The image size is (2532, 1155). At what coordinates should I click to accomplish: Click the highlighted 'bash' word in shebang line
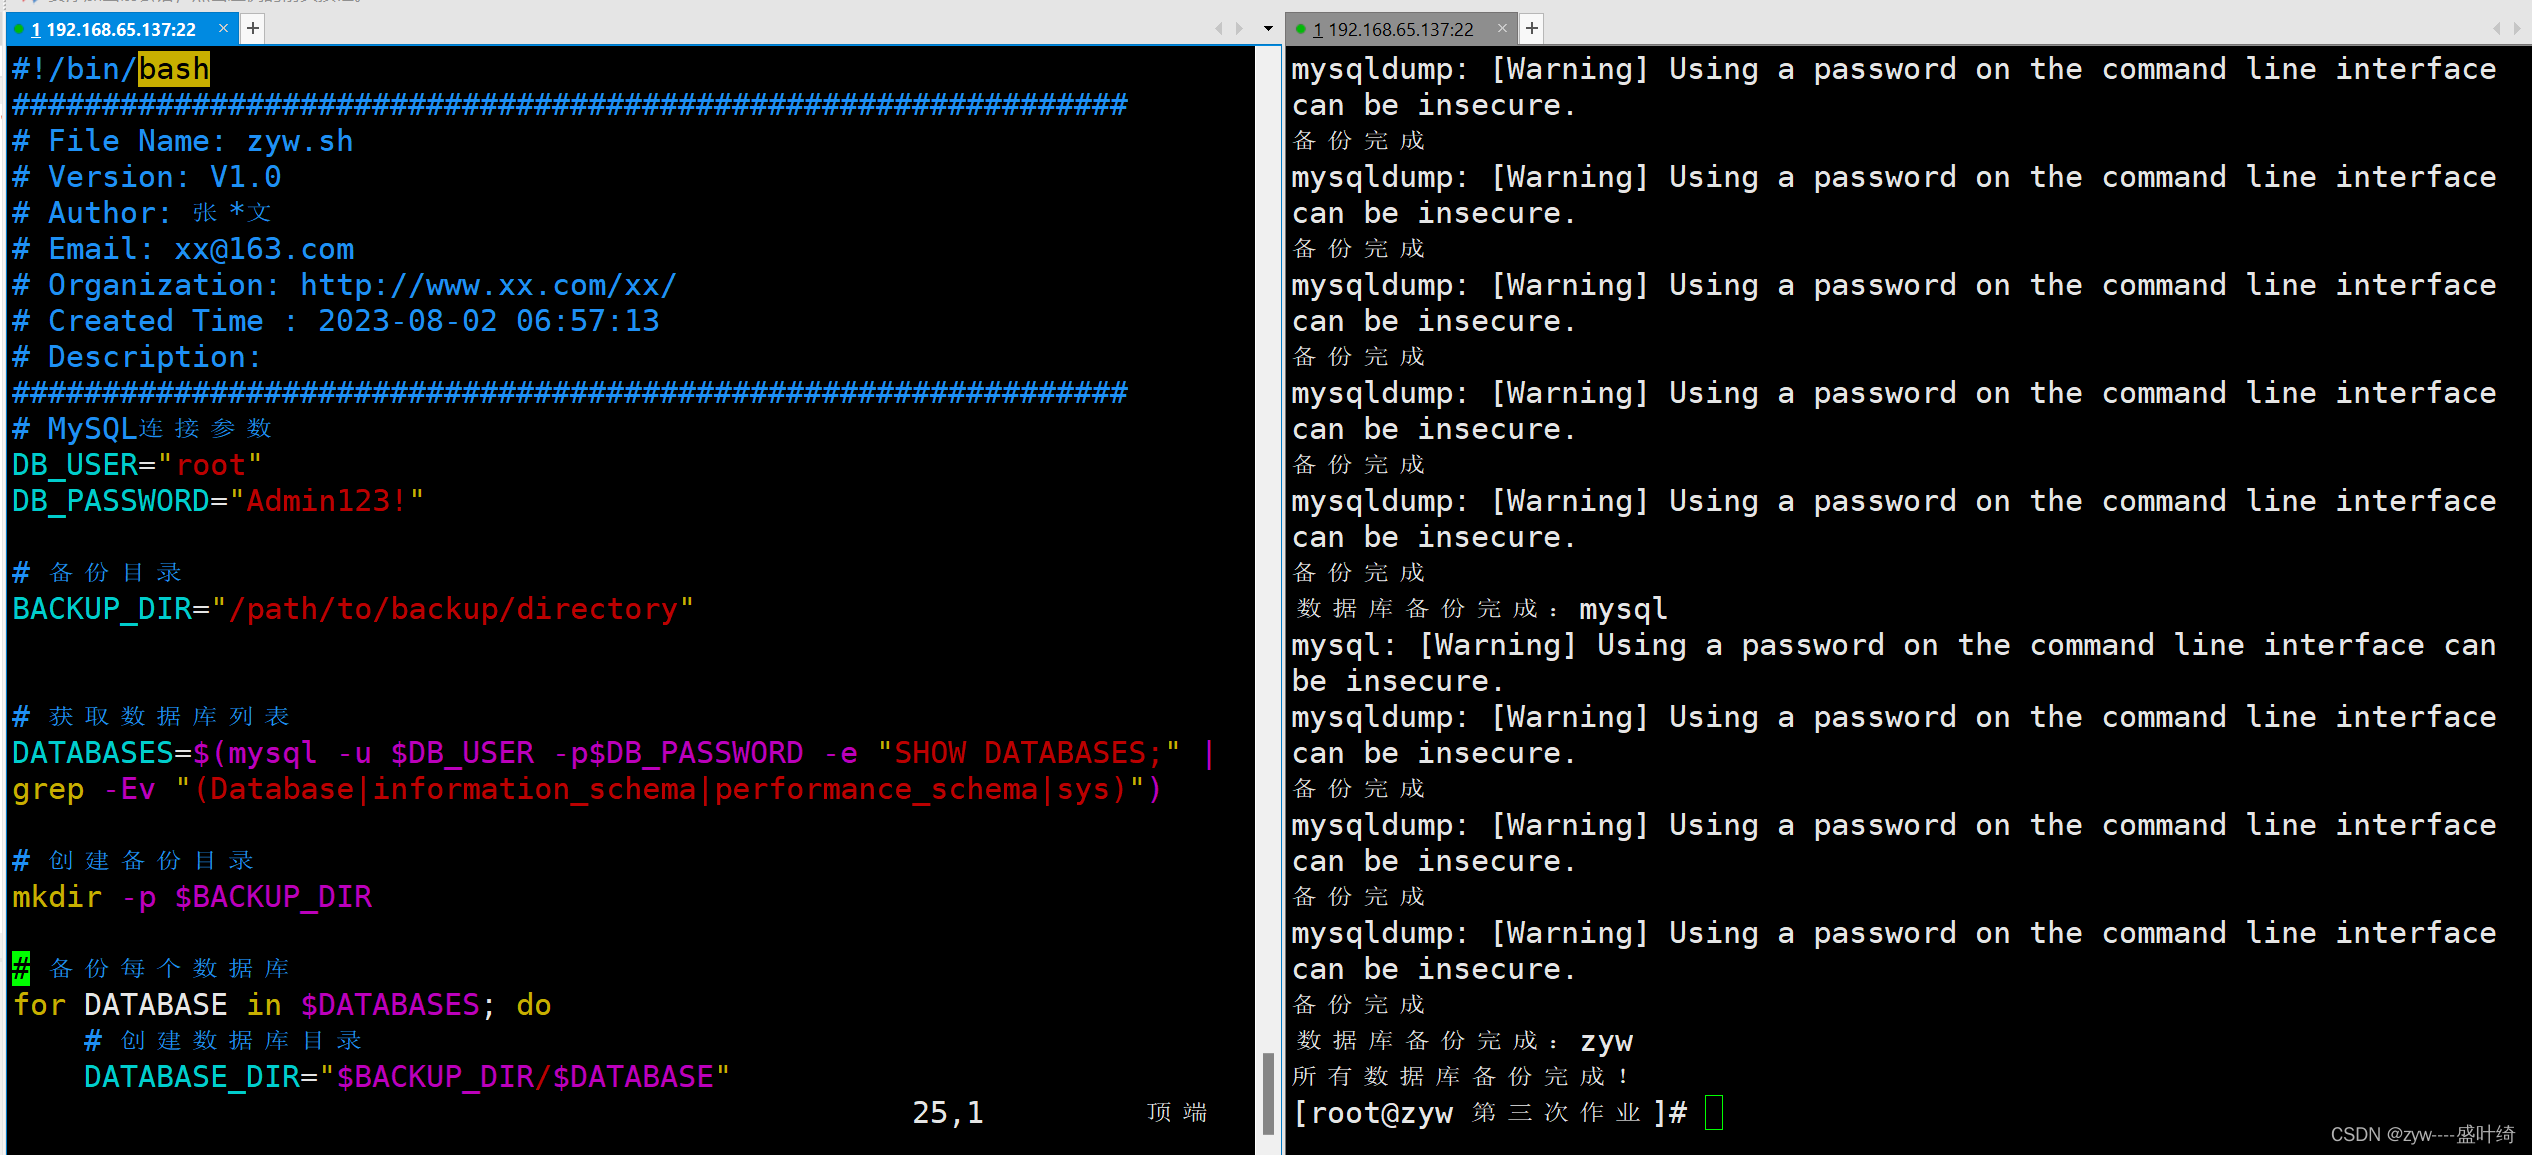pos(174,69)
